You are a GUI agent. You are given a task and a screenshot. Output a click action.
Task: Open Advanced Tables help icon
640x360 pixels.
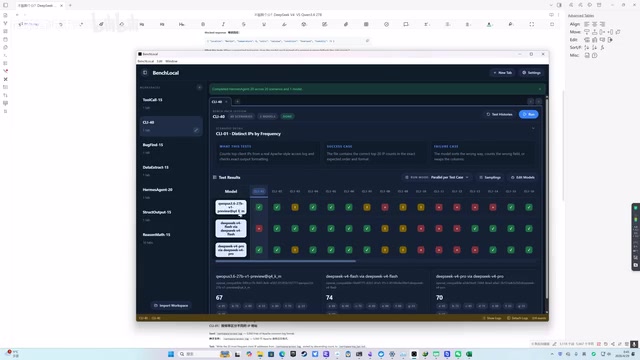(594, 55)
